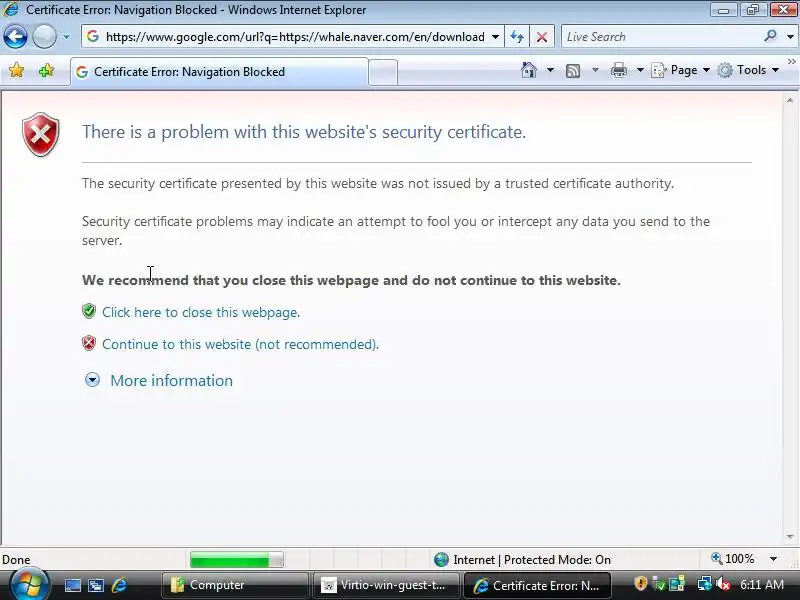The image size is (800, 600).
Task: Print the page using printer icon
Action: 618,70
